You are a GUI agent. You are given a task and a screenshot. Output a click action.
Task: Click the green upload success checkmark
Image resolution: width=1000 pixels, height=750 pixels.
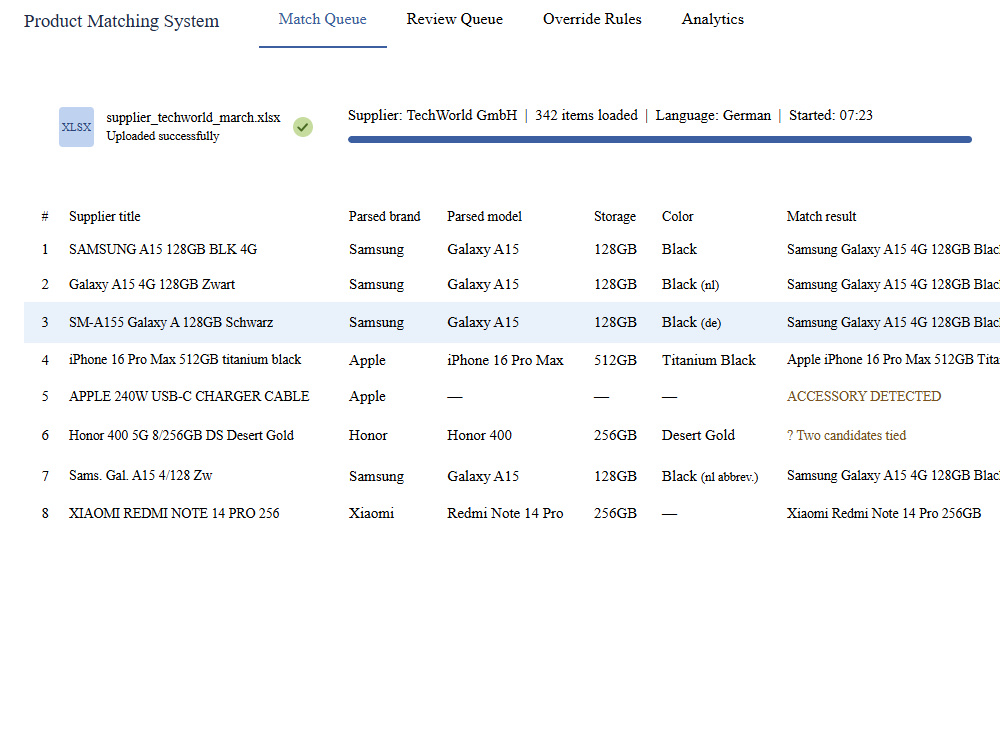(x=303, y=127)
